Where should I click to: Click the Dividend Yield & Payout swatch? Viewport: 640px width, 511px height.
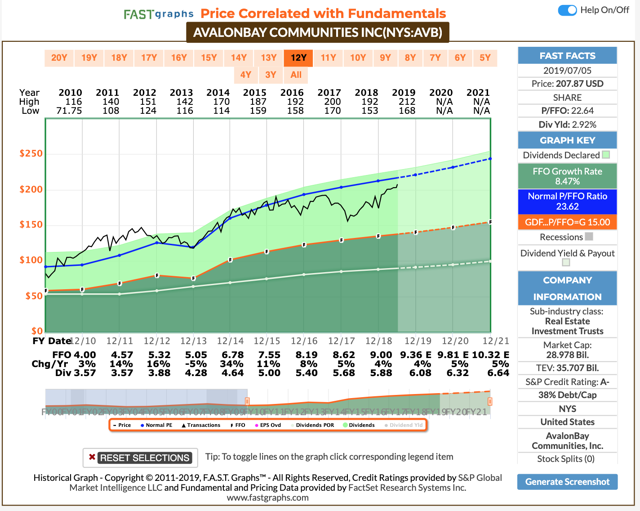pyautogui.click(x=566, y=262)
